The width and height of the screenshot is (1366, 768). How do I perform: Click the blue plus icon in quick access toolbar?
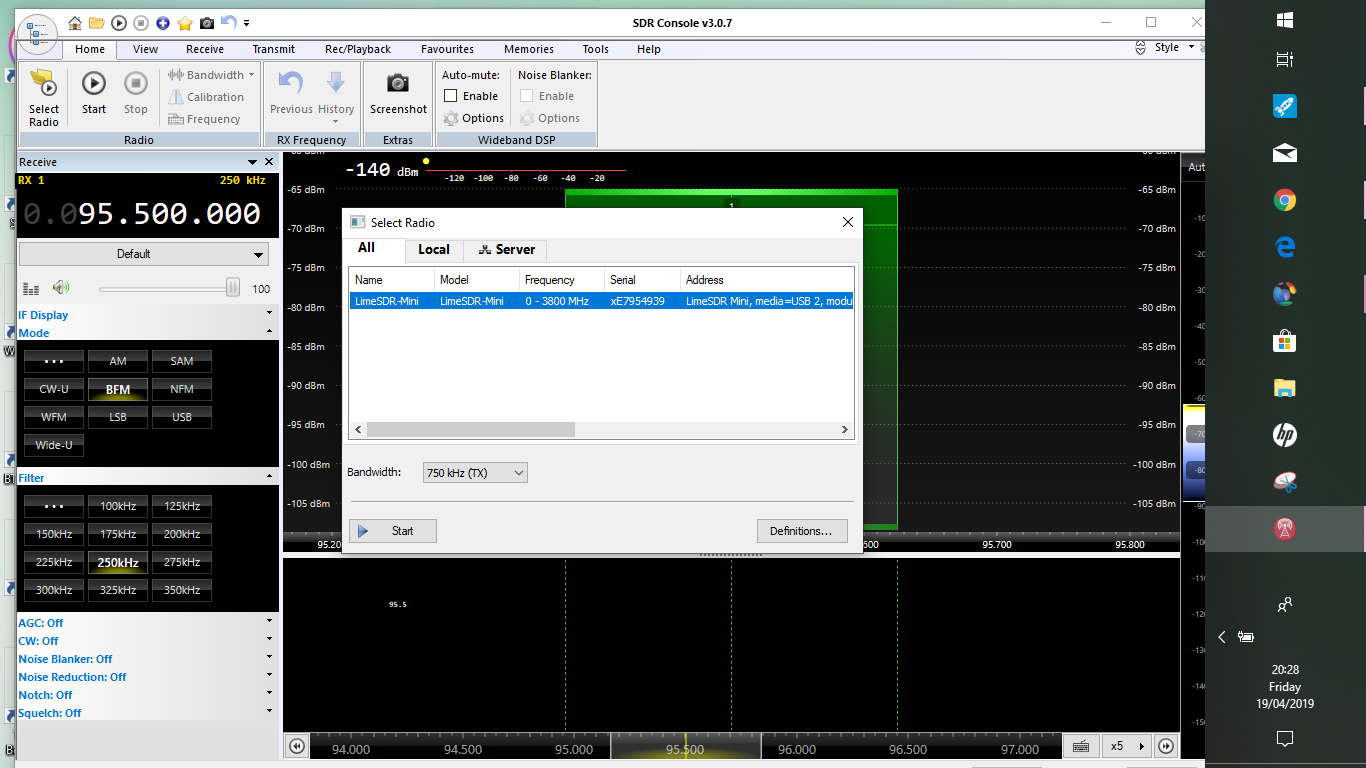coord(163,23)
